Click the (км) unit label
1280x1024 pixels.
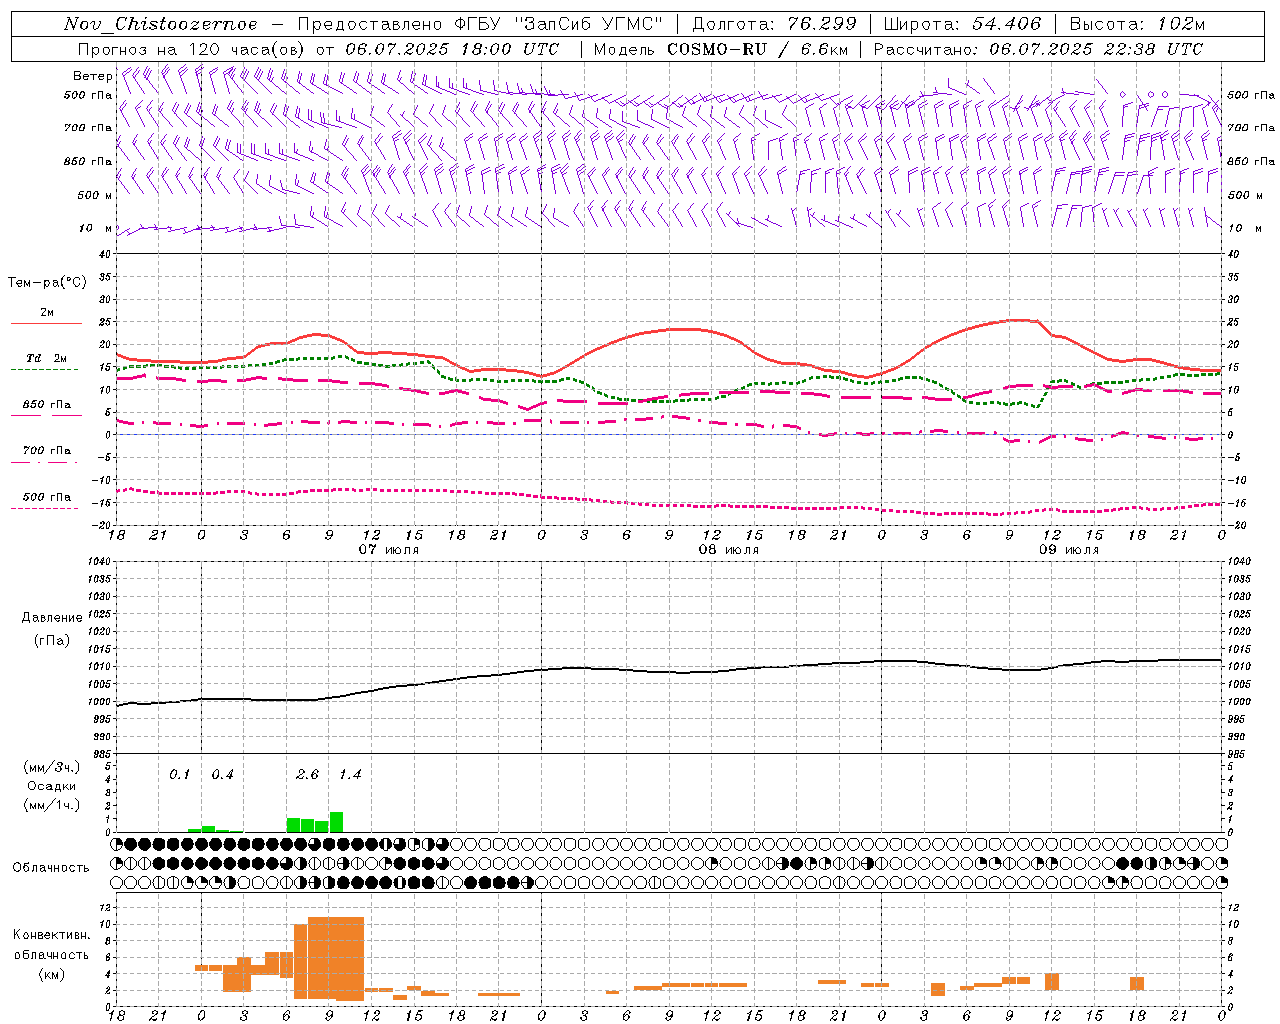(52, 974)
